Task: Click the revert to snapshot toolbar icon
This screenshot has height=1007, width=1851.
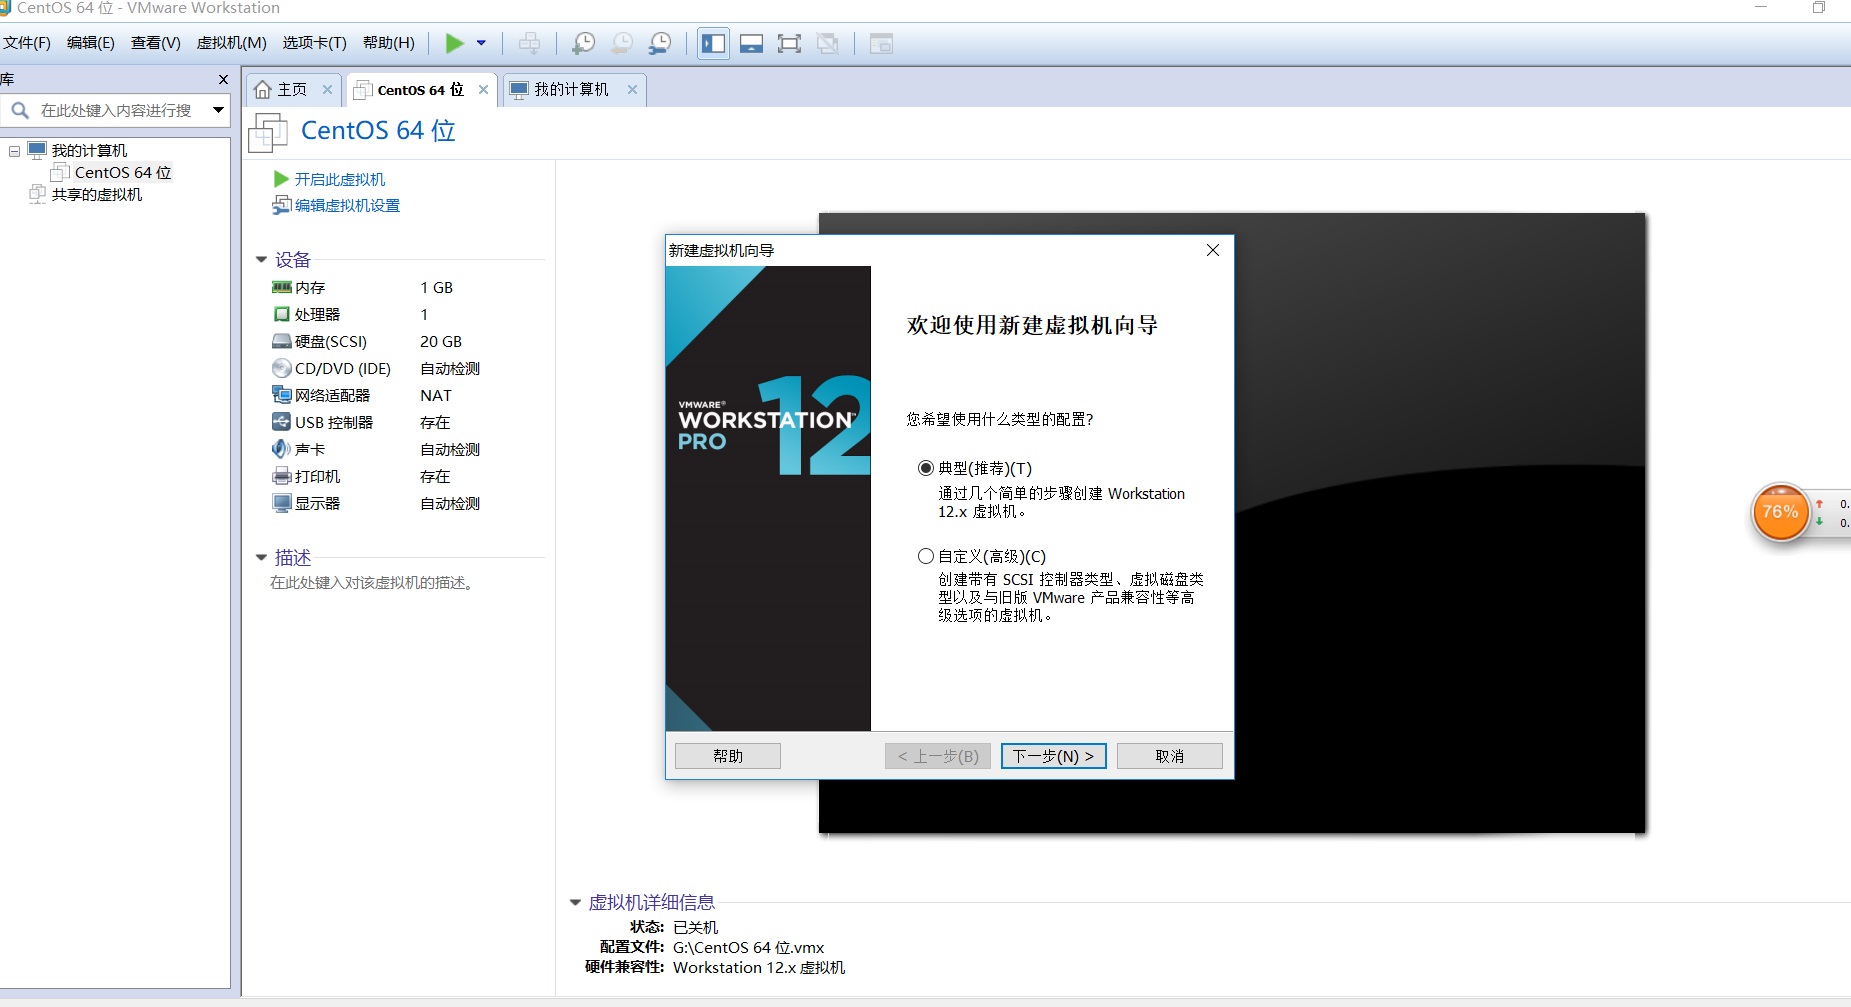Action: click(622, 43)
